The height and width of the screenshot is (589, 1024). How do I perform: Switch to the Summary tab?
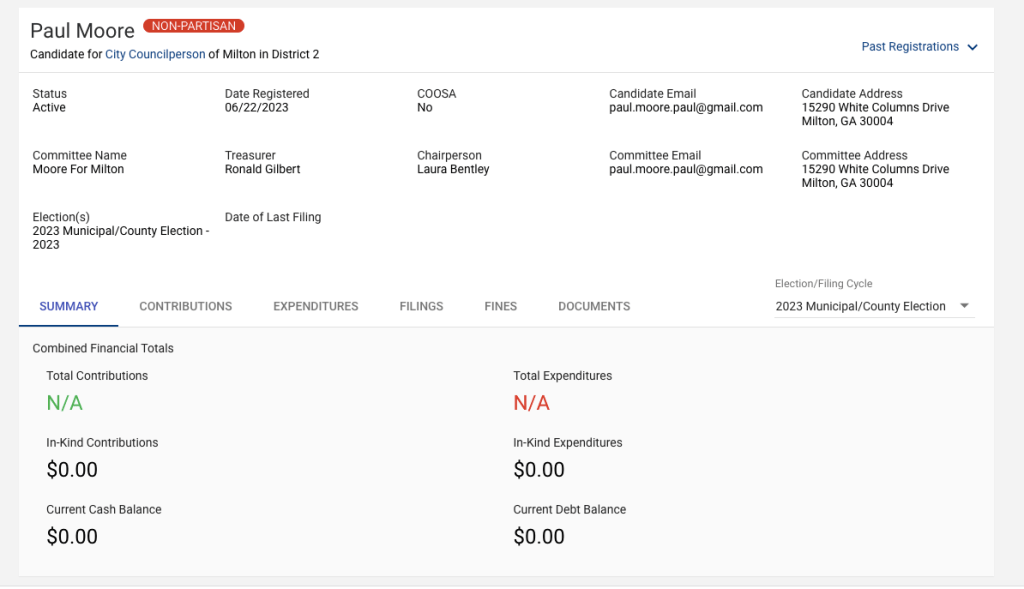(x=69, y=306)
